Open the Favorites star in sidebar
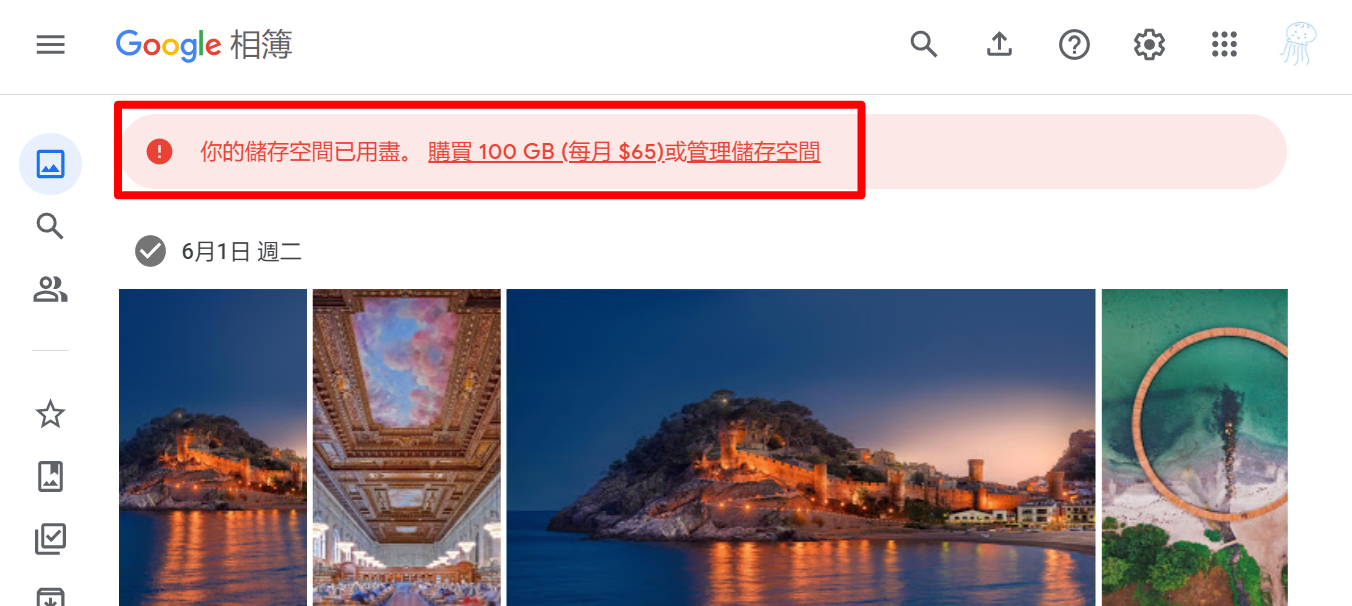This screenshot has height=606, width=1352. pos(50,414)
